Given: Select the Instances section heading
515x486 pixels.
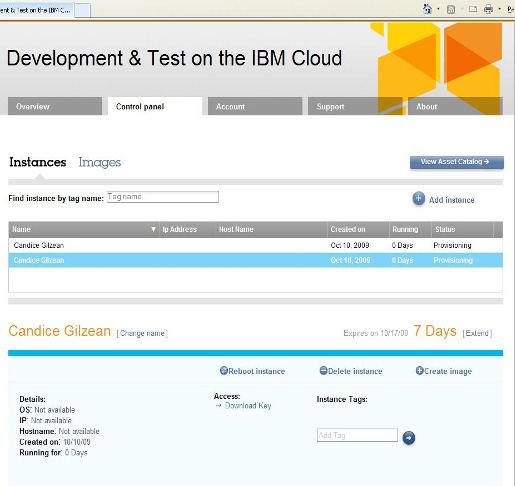Looking at the screenshot, I should (x=38, y=162).
